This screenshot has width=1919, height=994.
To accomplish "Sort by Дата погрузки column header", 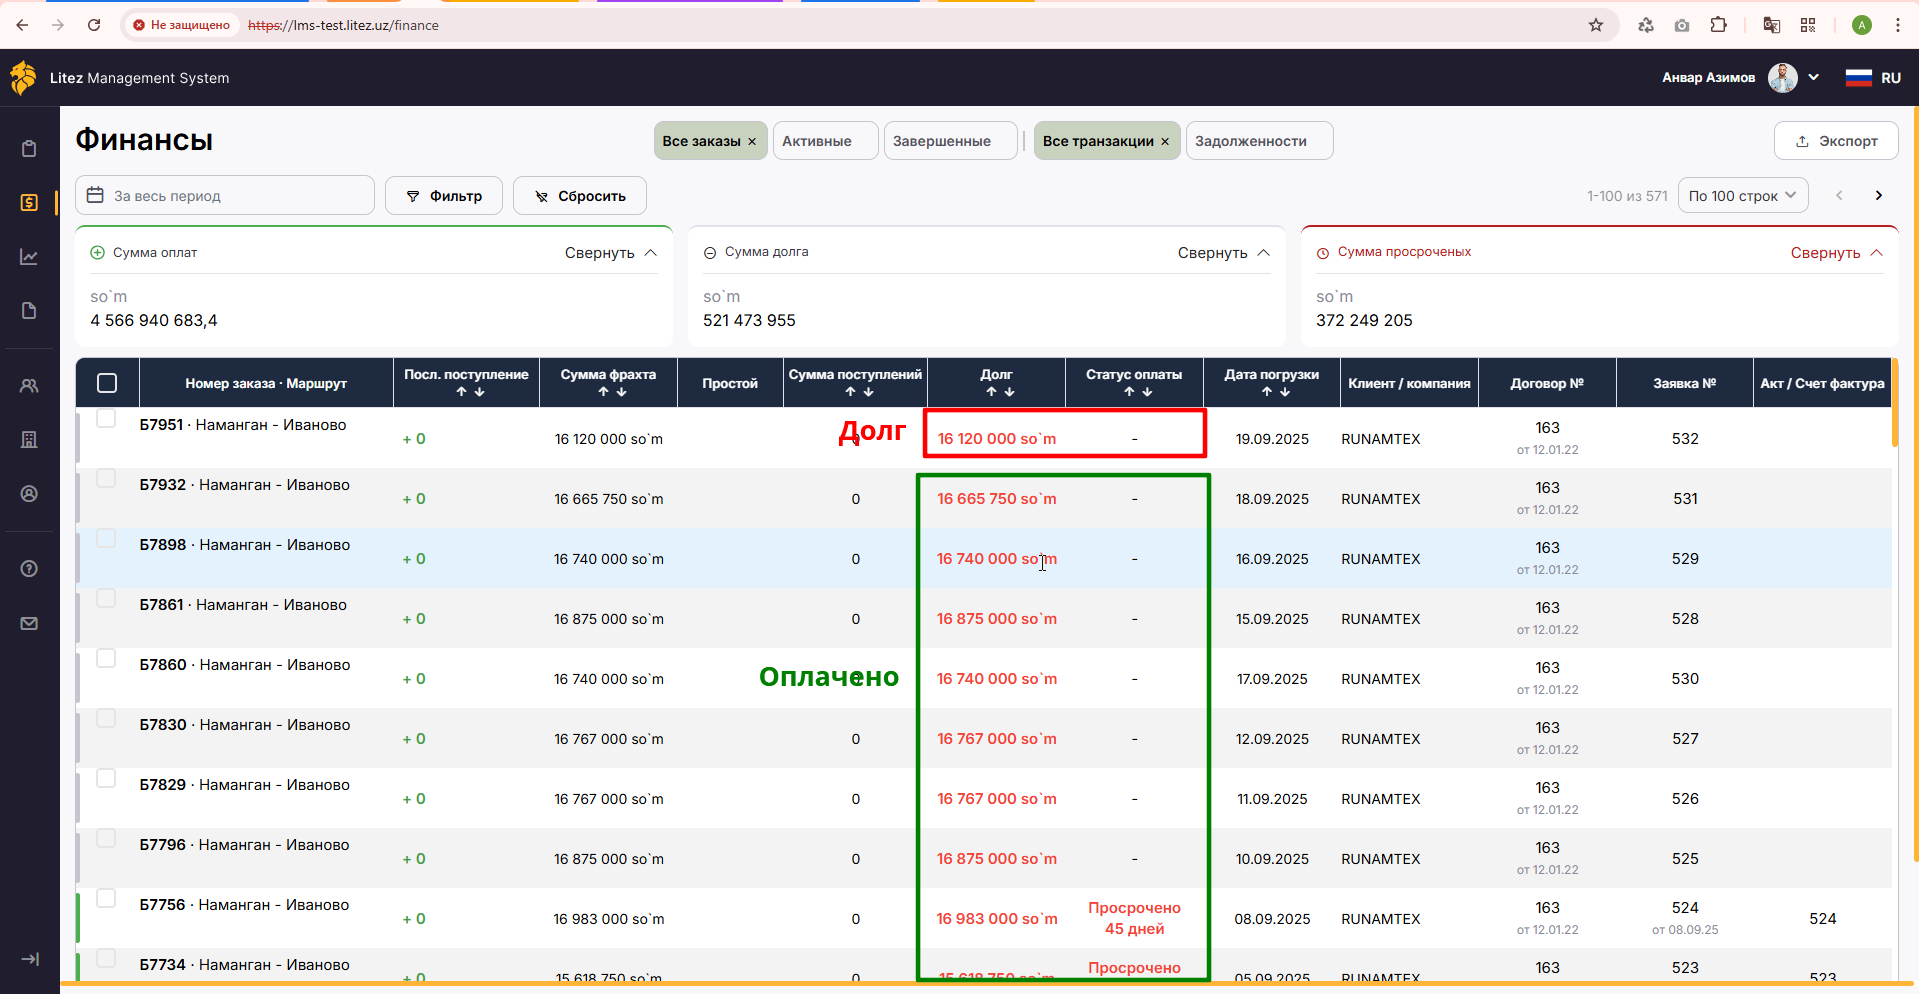I will click(1272, 382).
